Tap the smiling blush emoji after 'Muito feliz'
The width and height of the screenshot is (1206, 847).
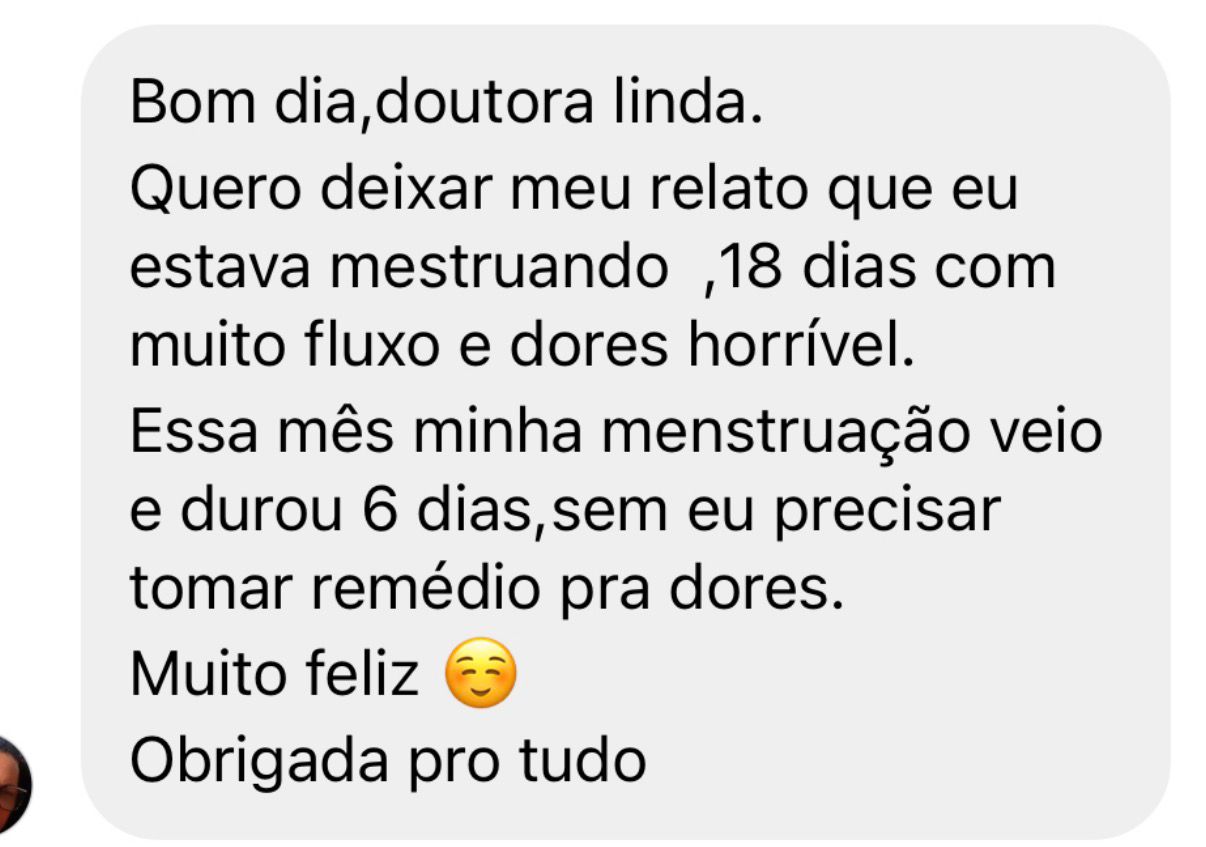[480, 675]
